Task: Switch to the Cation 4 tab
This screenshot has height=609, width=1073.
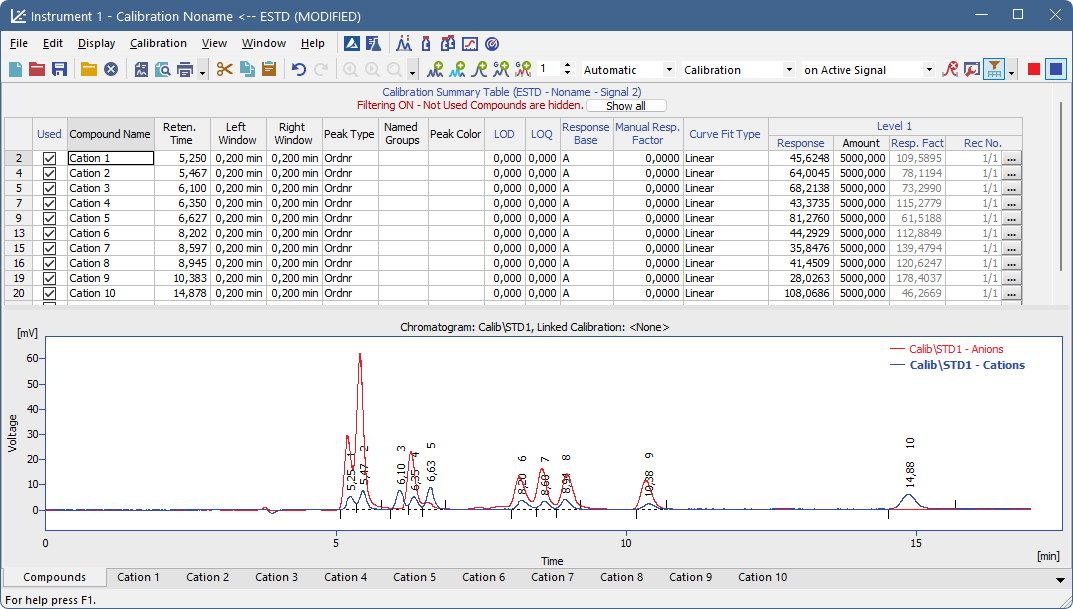Action: 346,577
